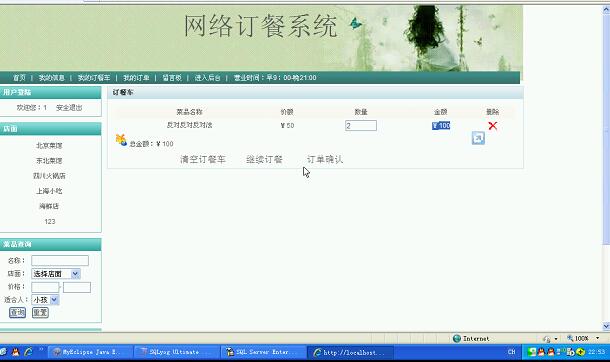
Task: Click the ¥50 price cell
Action: (x=287, y=126)
